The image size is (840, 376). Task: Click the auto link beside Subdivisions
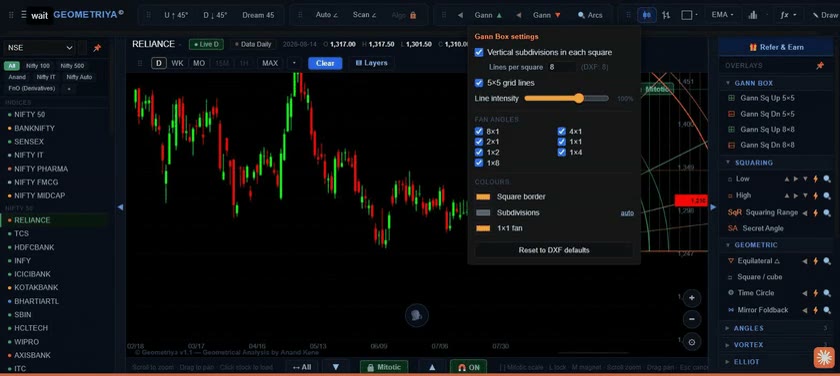[x=627, y=213]
